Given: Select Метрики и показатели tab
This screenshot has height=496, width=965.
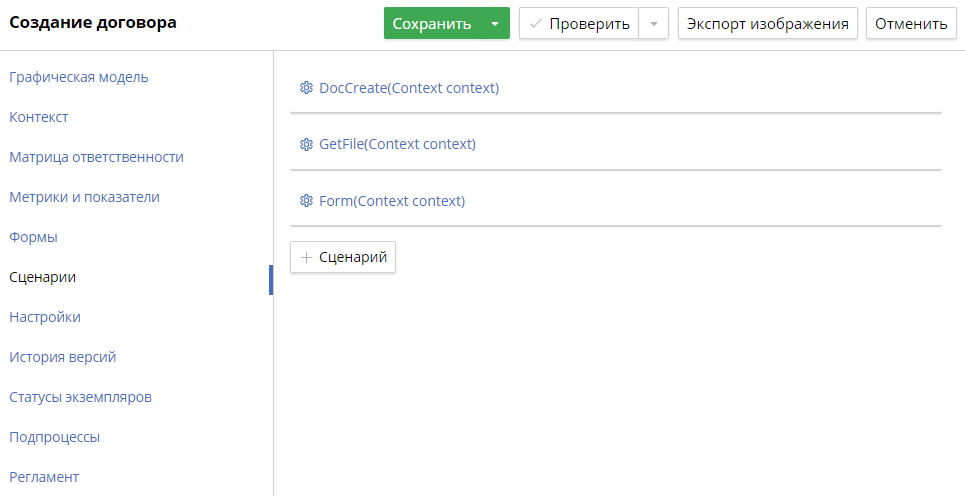Looking at the screenshot, I should coord(84,197).
